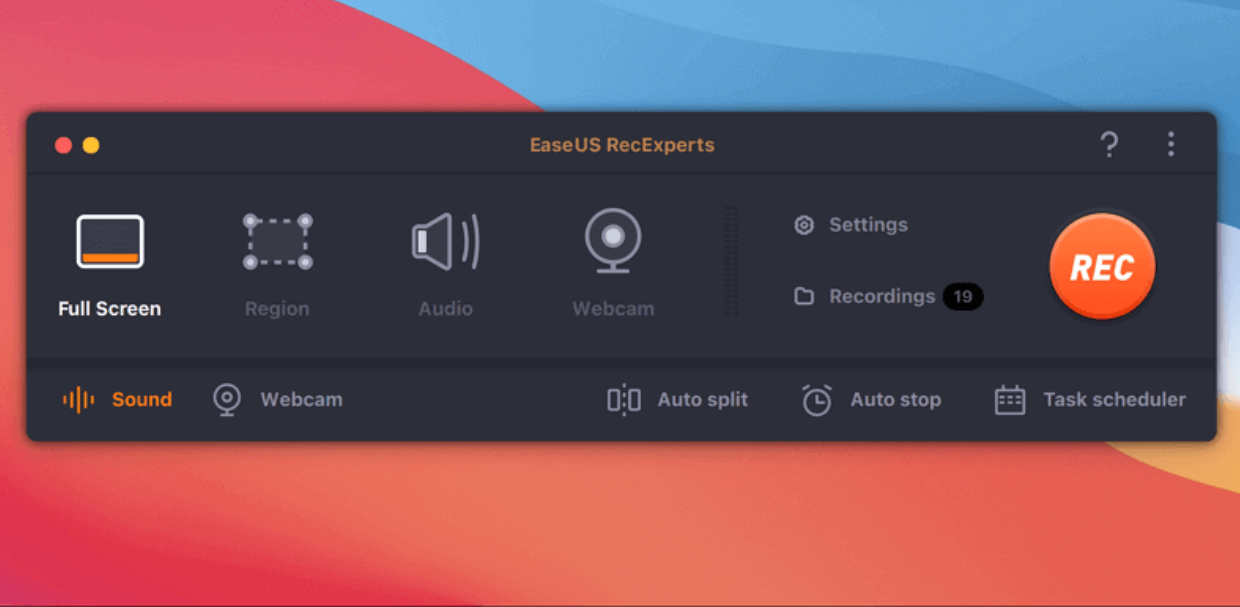Close the window with the red button

coord(63,145)
